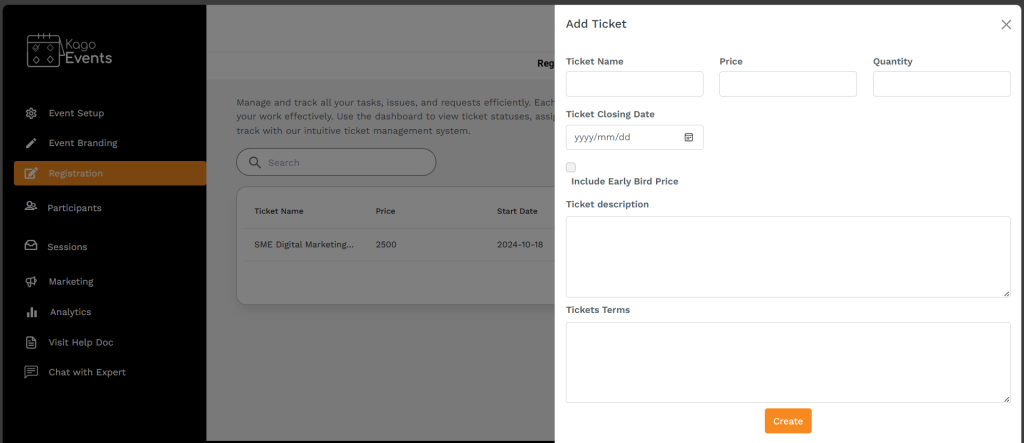Screen dimensions: 1024x443
Task: Click the Sessions envelope icon
Action: pos(31,246)
